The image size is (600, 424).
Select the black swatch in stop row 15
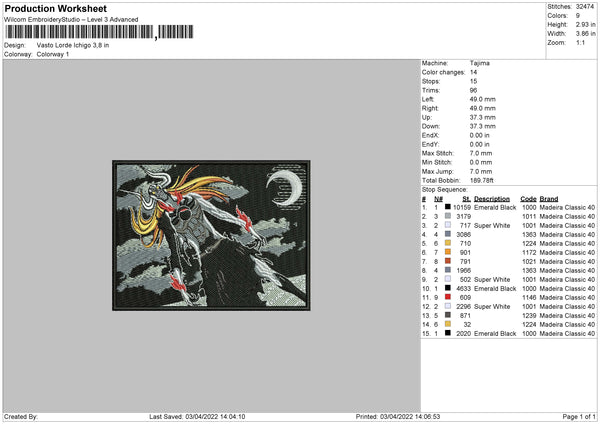pos(448,333)
